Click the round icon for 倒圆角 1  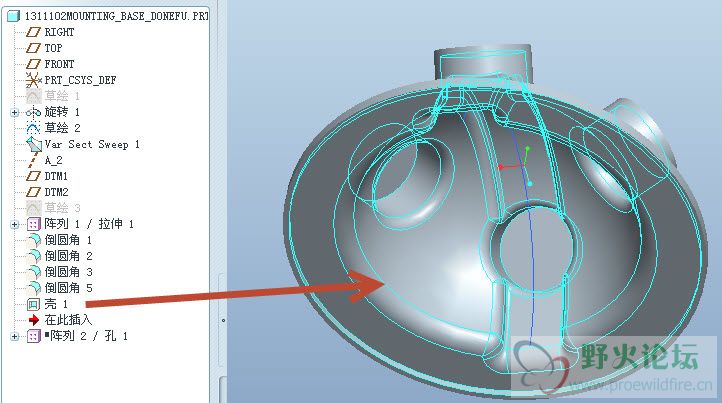(x=34, y=240)
